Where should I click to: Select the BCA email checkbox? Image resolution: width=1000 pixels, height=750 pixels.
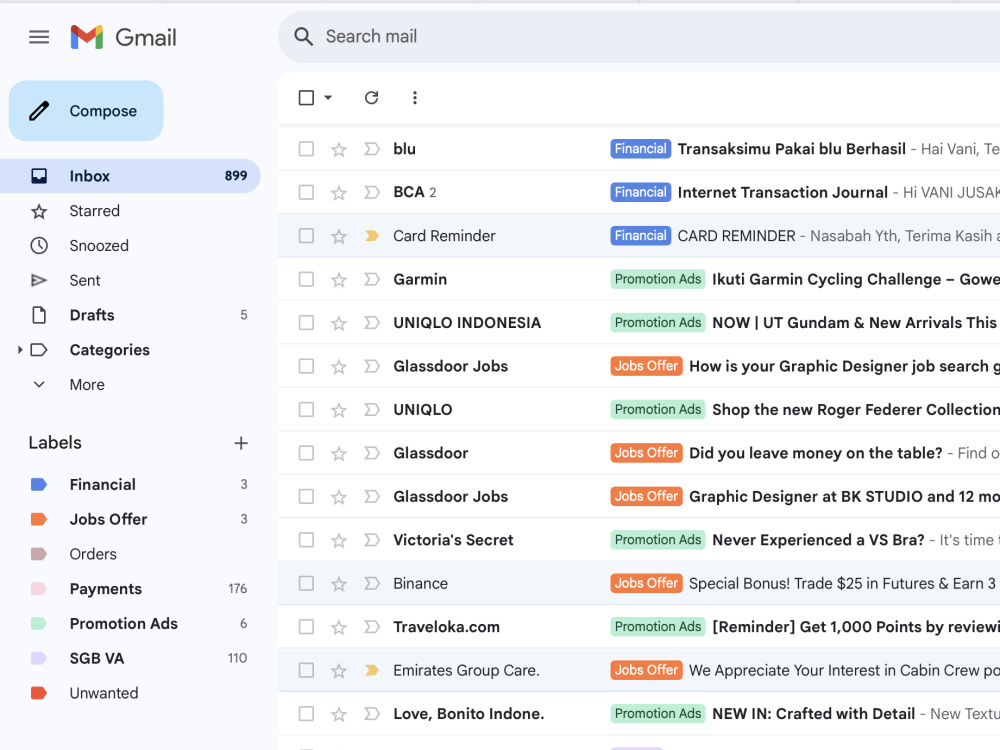306,192
